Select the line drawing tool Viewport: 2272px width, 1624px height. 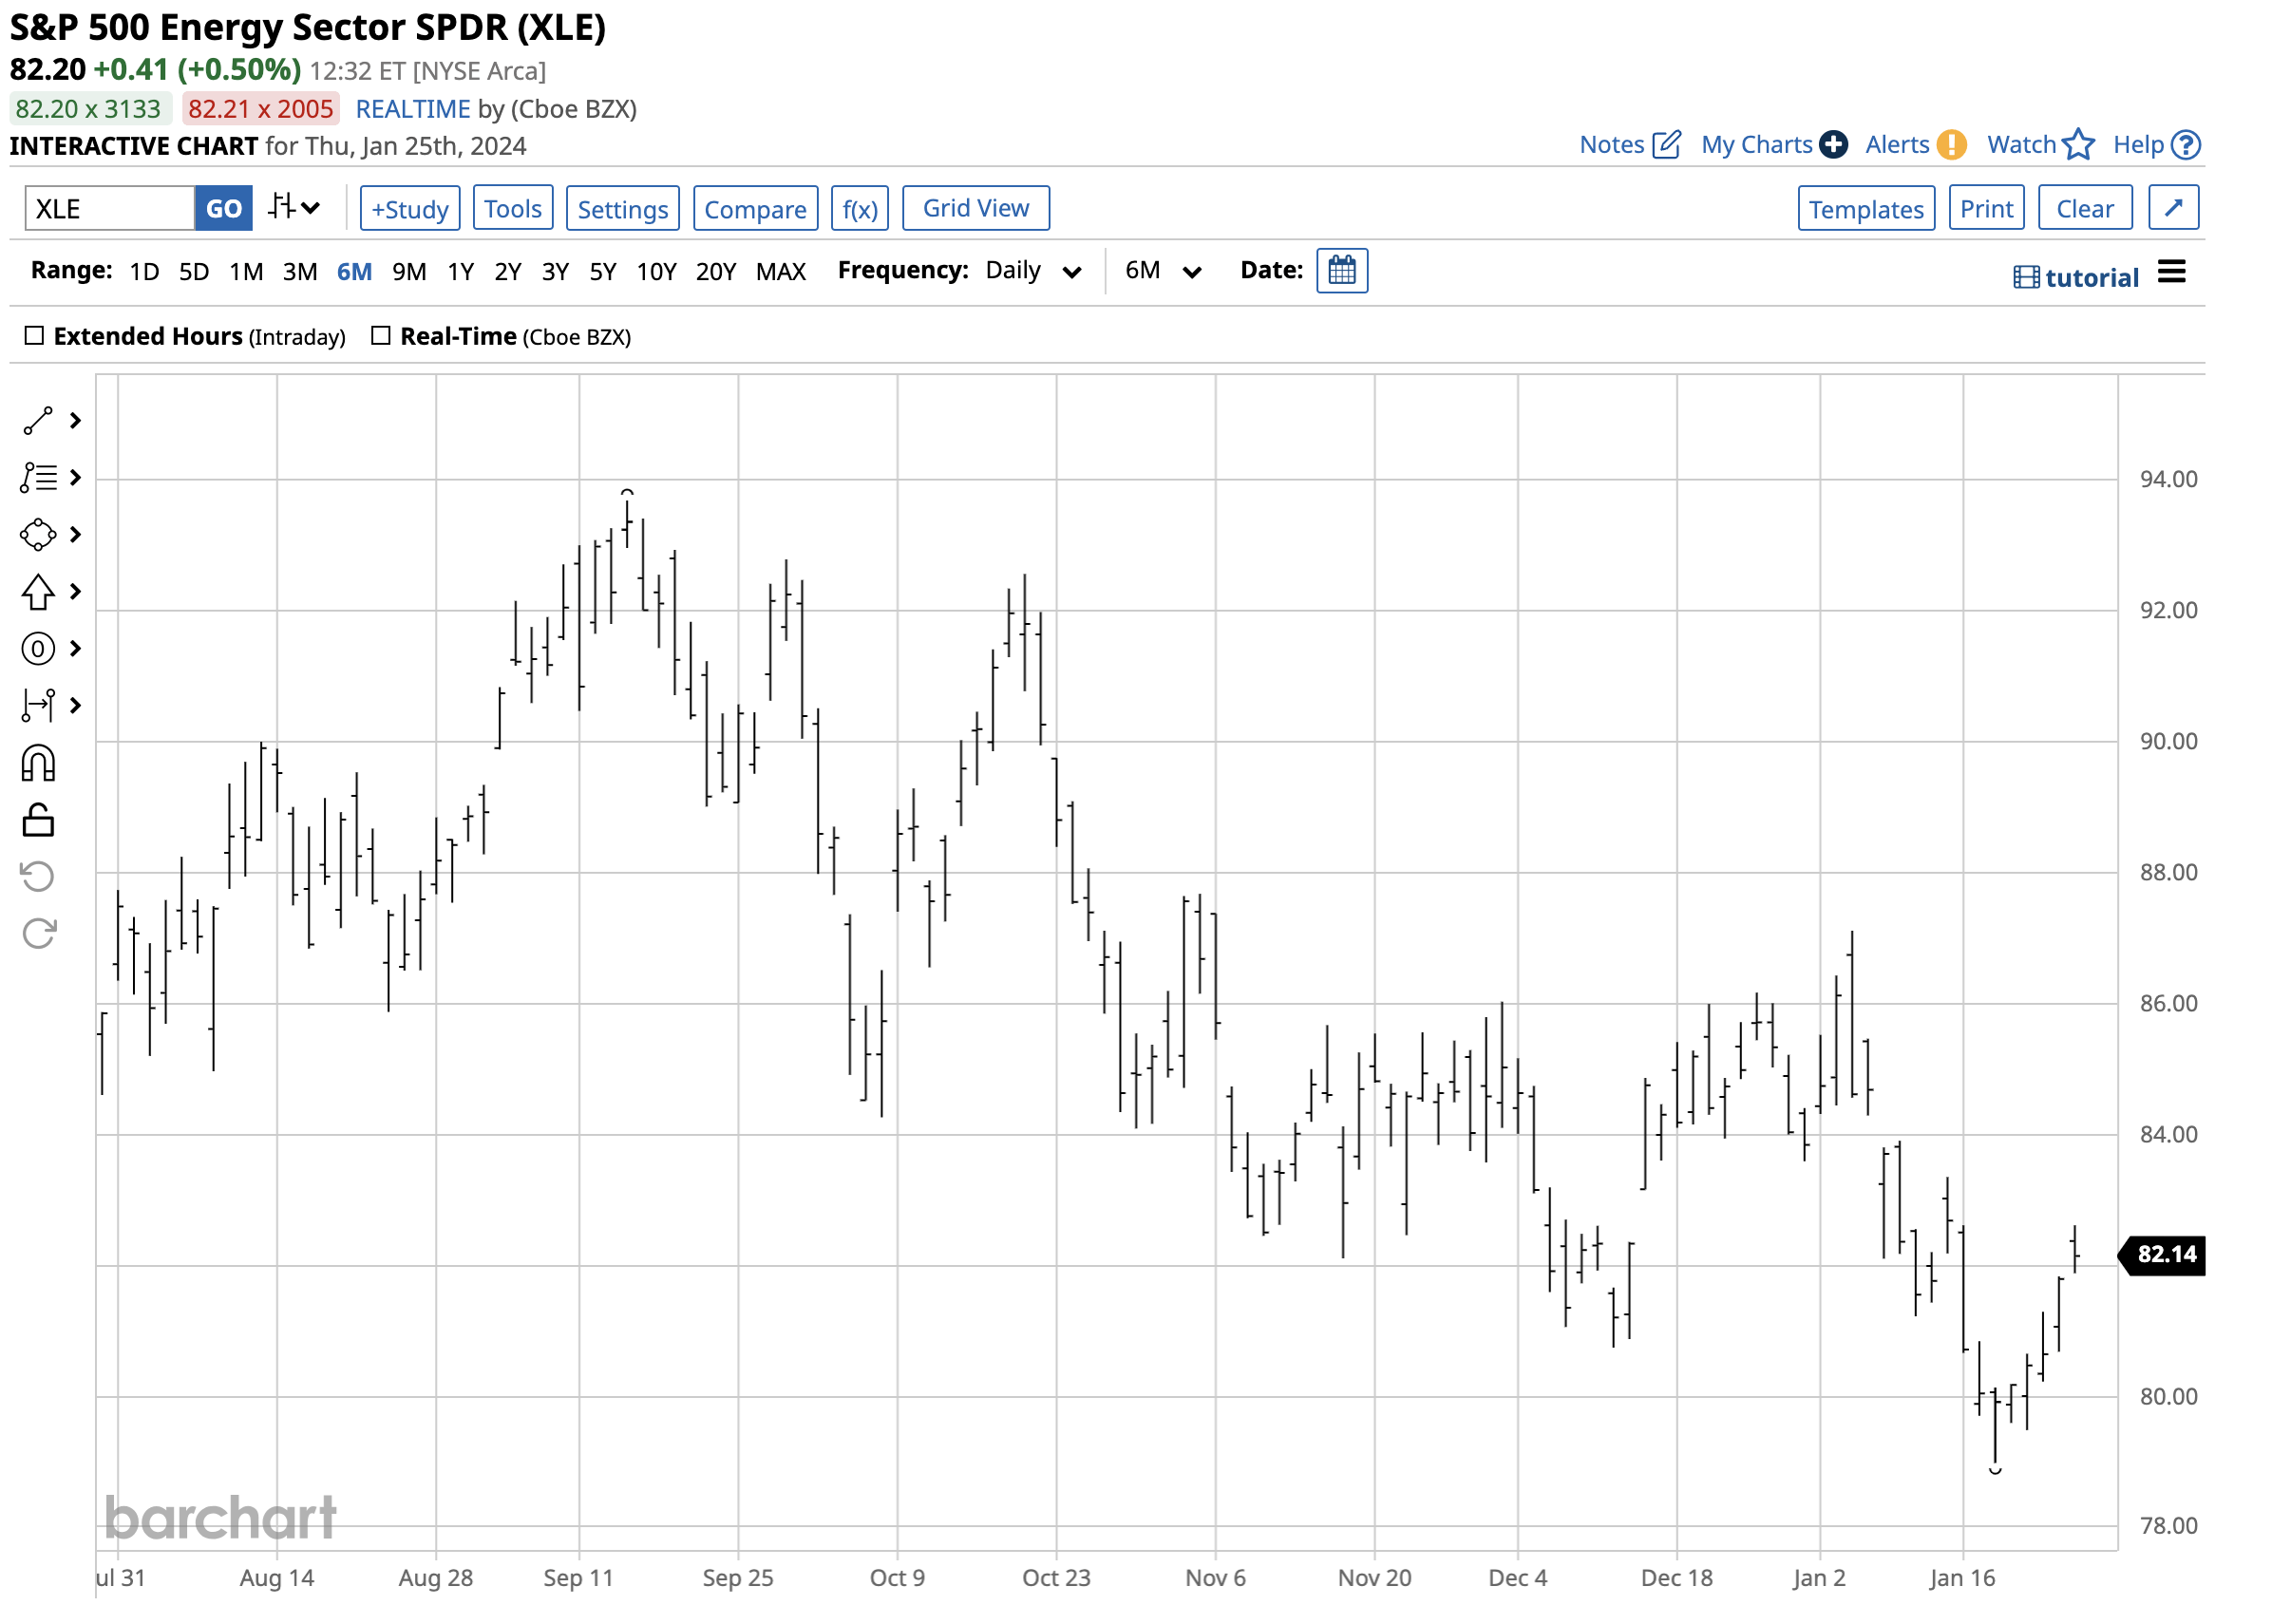[38, 421]
